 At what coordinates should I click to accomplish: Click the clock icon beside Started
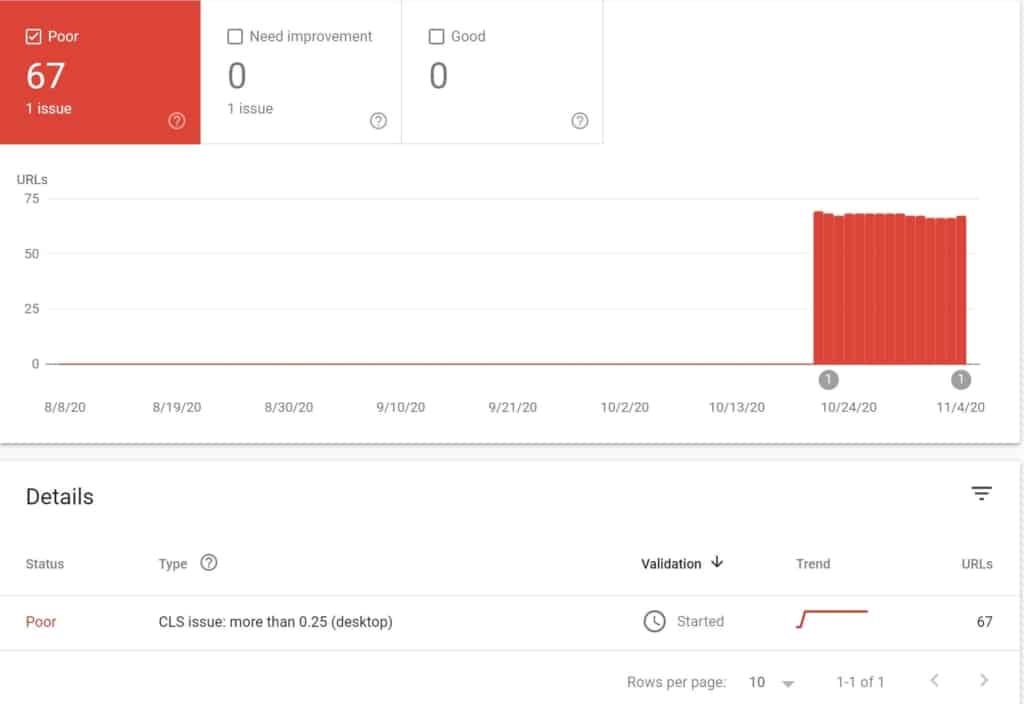(x=654, y=621)
